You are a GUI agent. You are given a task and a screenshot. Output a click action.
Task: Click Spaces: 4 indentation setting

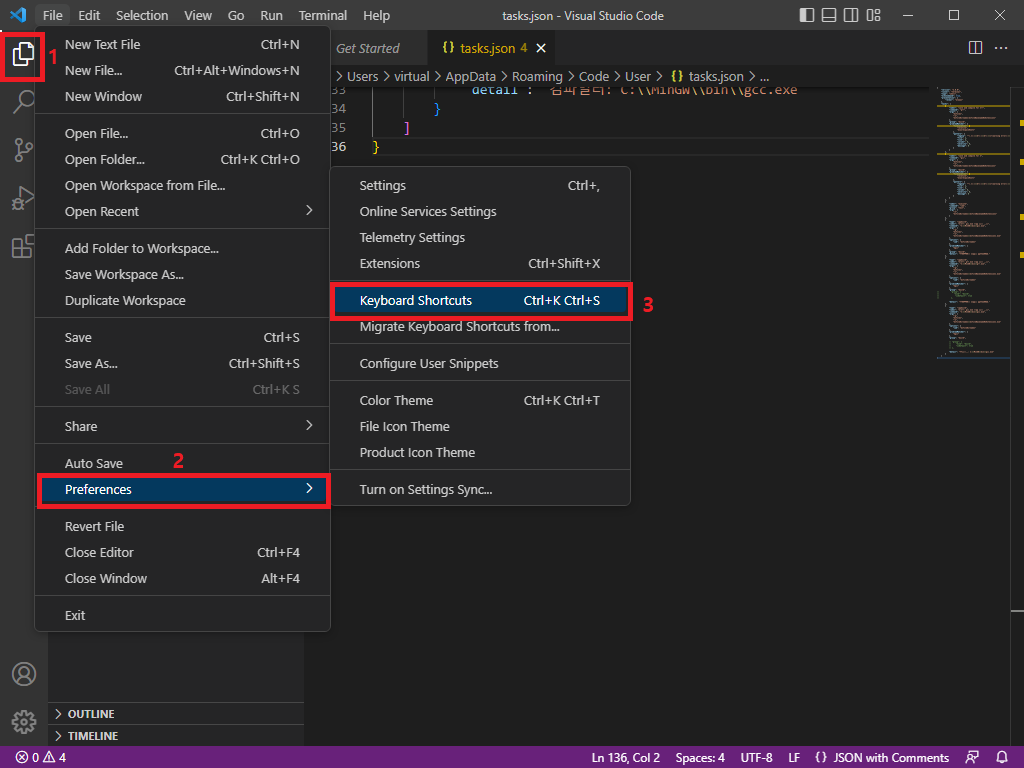tap(700, 758)
